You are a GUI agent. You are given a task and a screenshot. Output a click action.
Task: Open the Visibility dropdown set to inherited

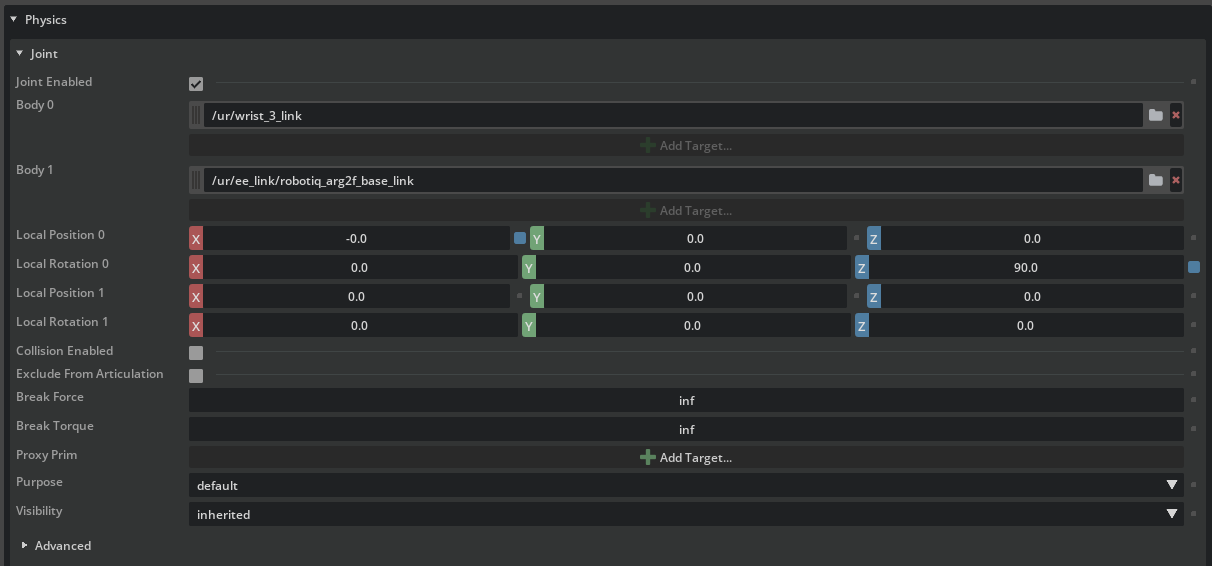point(685,514)
